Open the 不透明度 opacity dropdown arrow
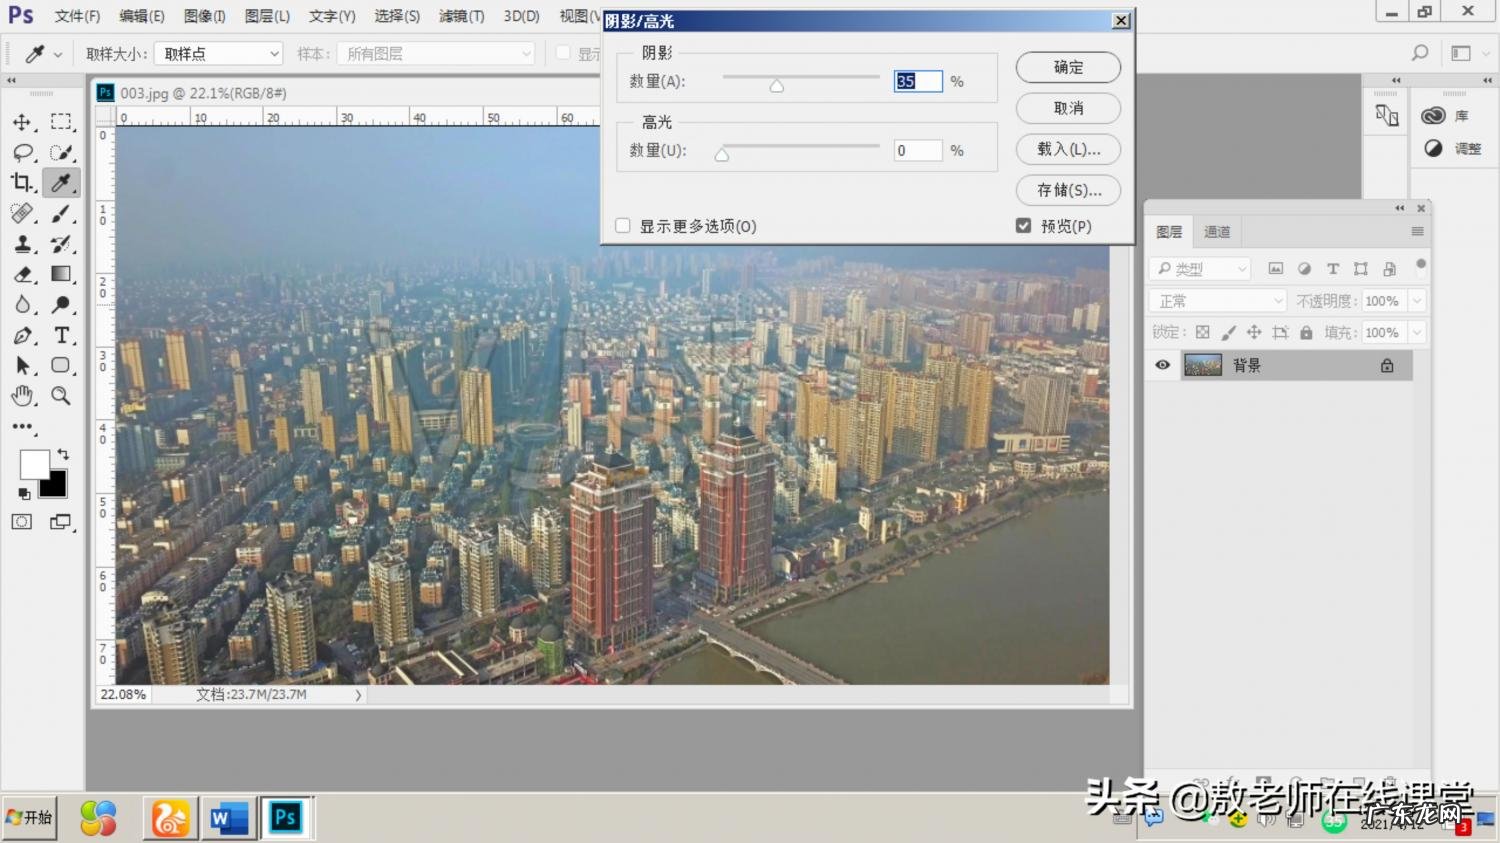Screen dimensions: 1500x843 tap(1419, 300)
